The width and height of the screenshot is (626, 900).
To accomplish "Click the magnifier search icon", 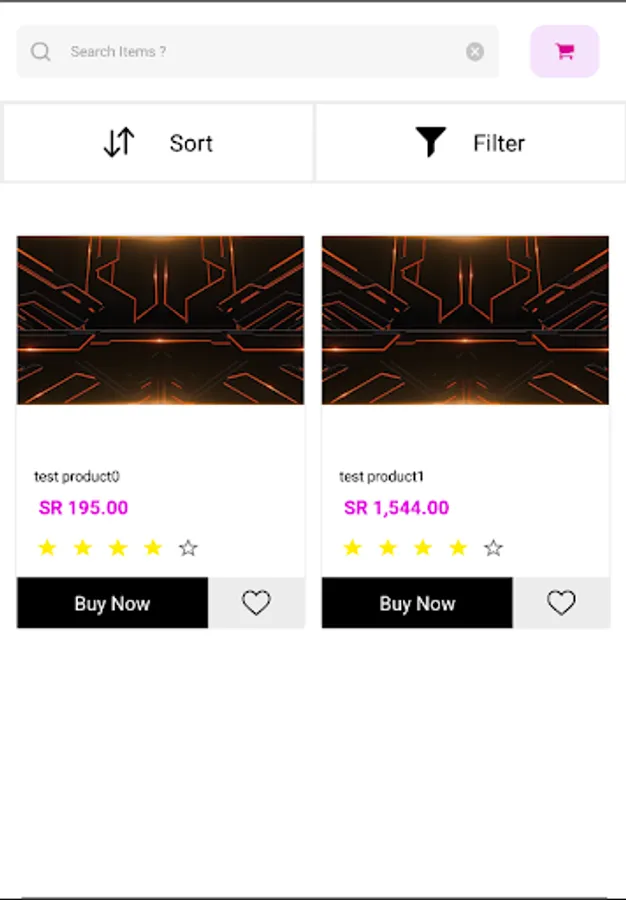I will [41, 52].
